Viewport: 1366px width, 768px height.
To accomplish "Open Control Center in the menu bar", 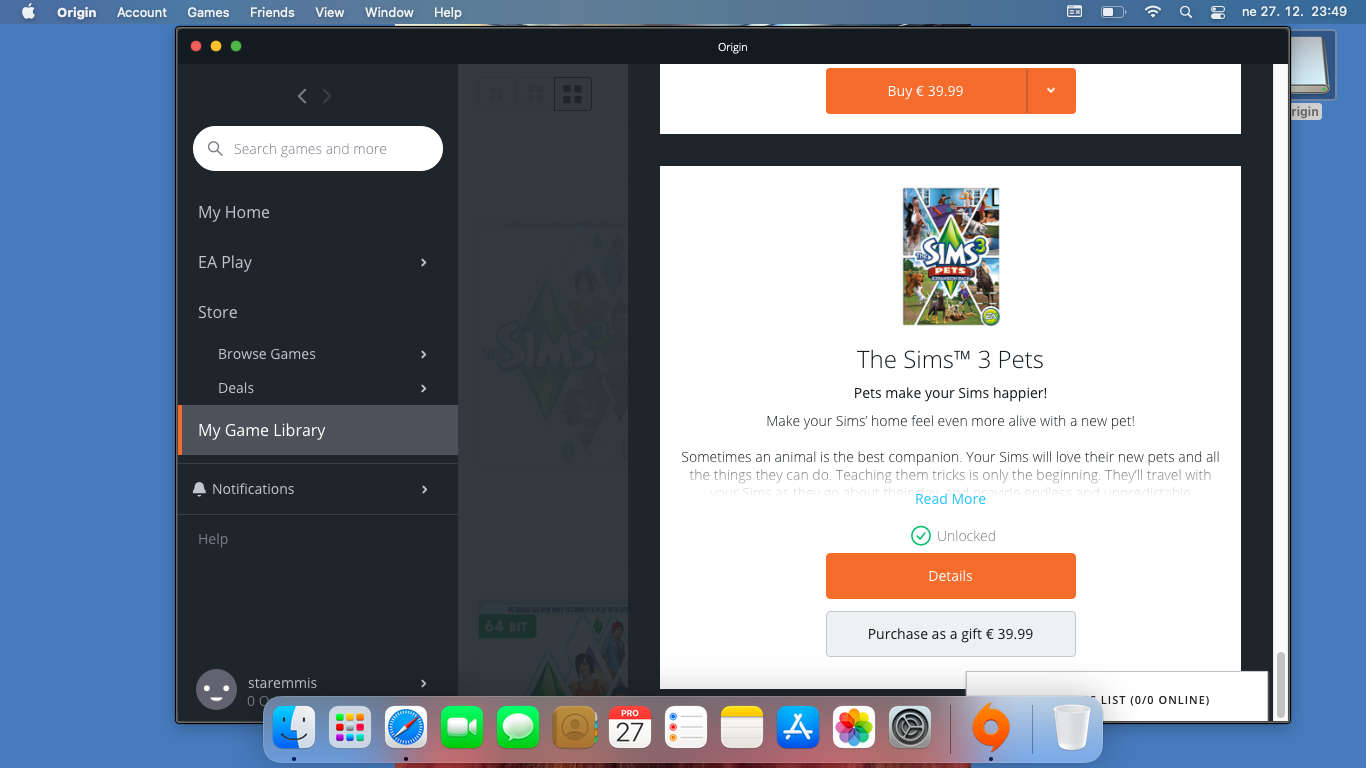I will click(x=1217, y=12).
